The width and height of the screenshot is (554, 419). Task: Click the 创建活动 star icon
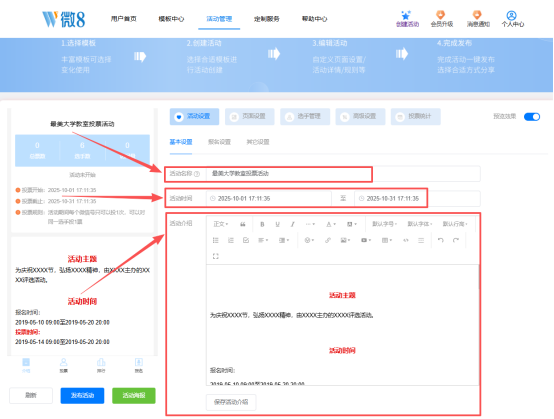[406, 15]
